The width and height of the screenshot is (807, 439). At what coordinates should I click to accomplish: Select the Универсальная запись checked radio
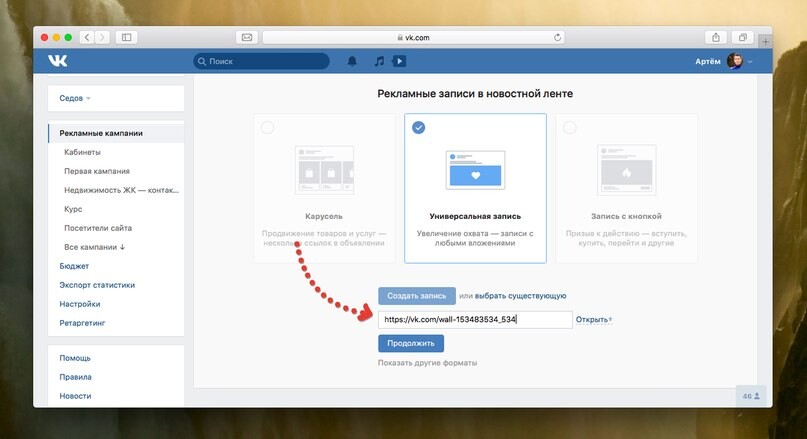click(x=418, y=128)
